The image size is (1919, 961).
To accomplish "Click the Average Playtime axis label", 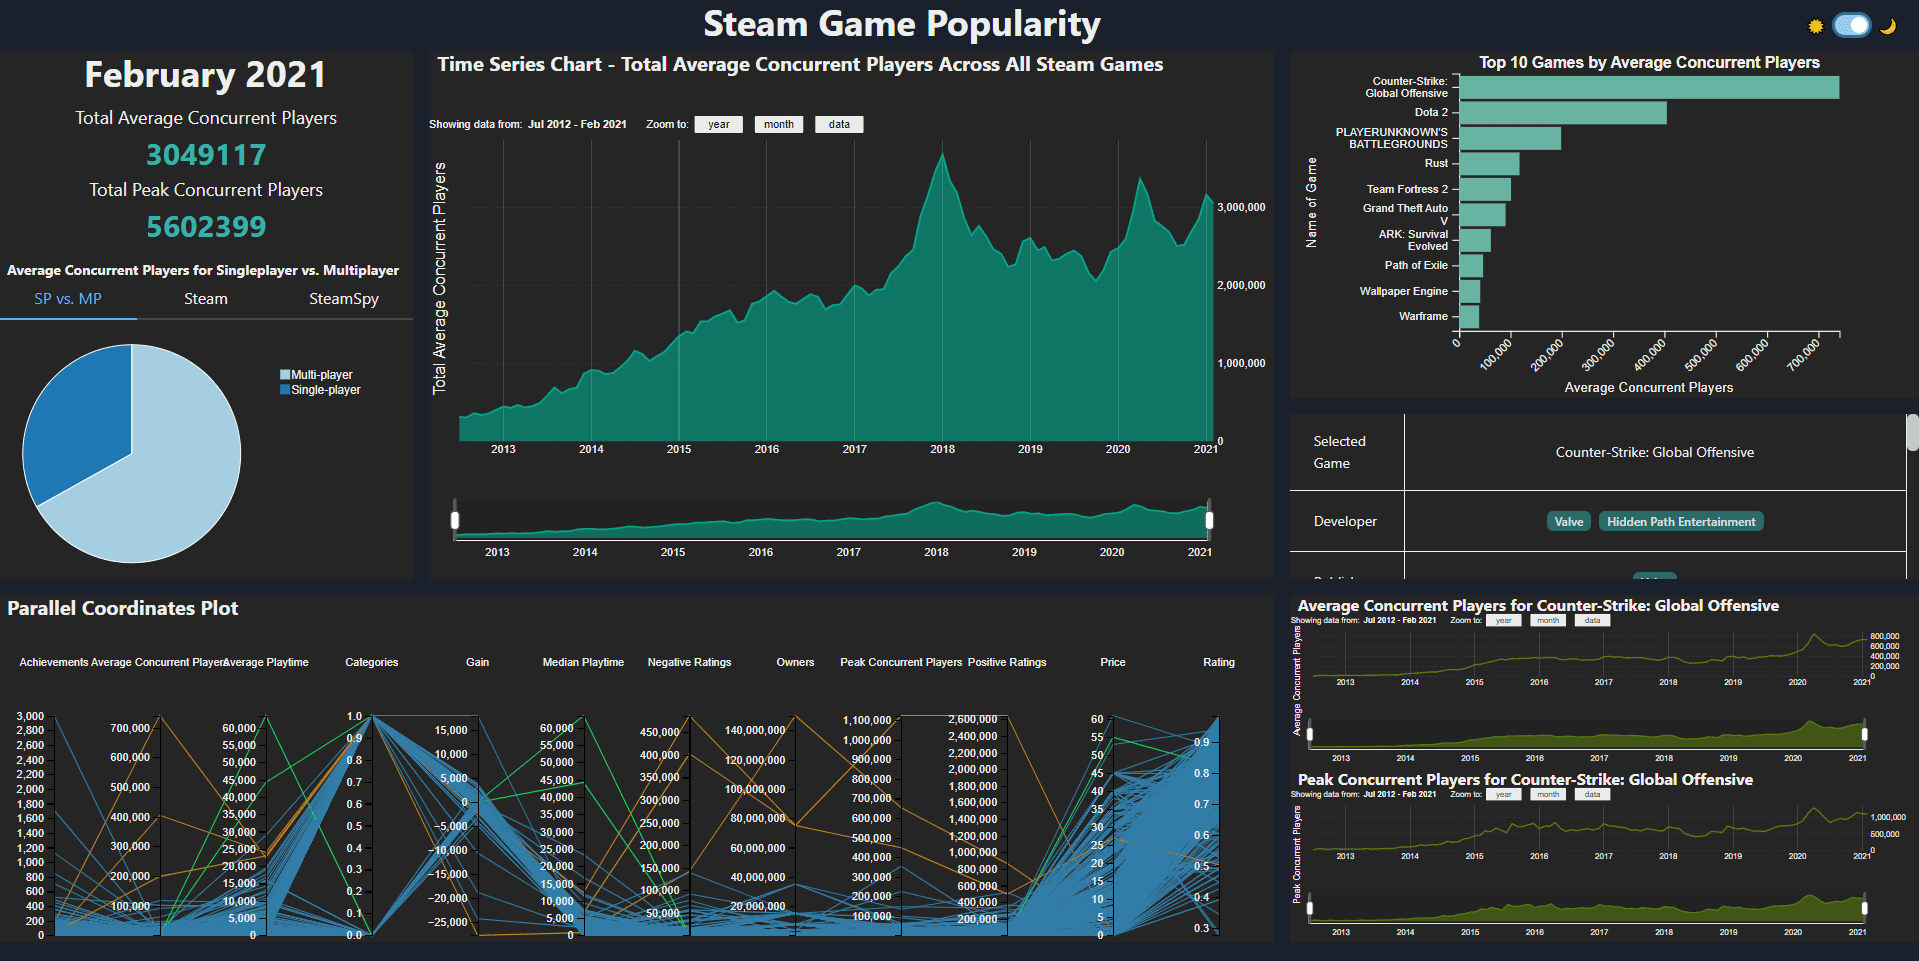I will 266,662.
